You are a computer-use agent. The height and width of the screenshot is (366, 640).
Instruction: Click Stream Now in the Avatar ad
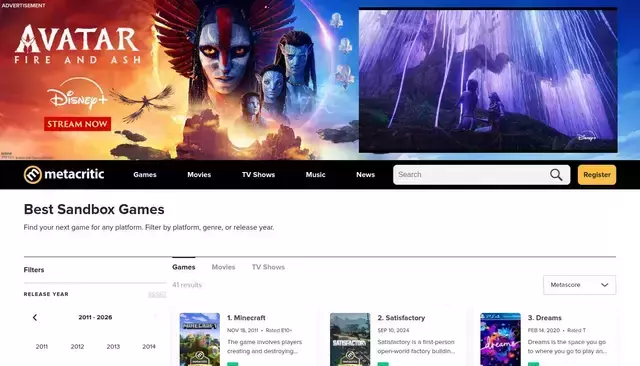point(78,124)
